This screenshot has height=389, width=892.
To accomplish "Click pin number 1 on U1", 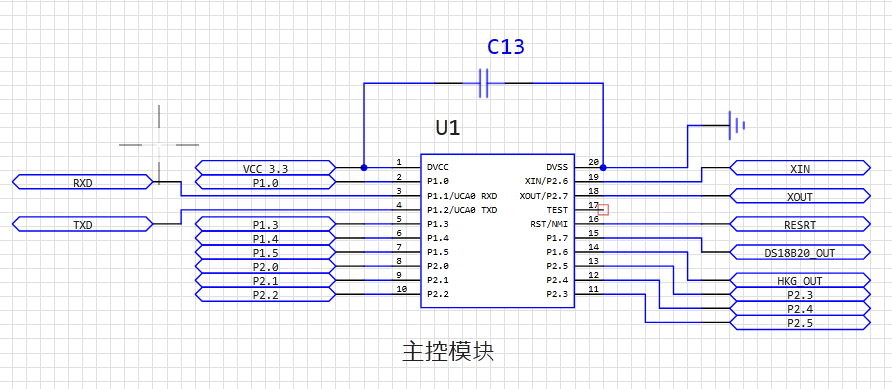I will (x=399, y=163).
